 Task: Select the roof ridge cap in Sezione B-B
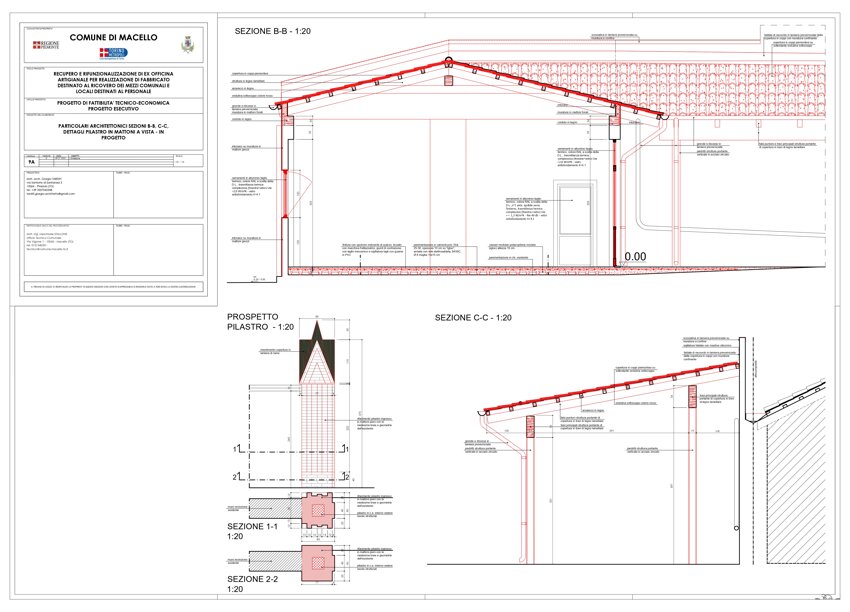click(x=448, y=63)
